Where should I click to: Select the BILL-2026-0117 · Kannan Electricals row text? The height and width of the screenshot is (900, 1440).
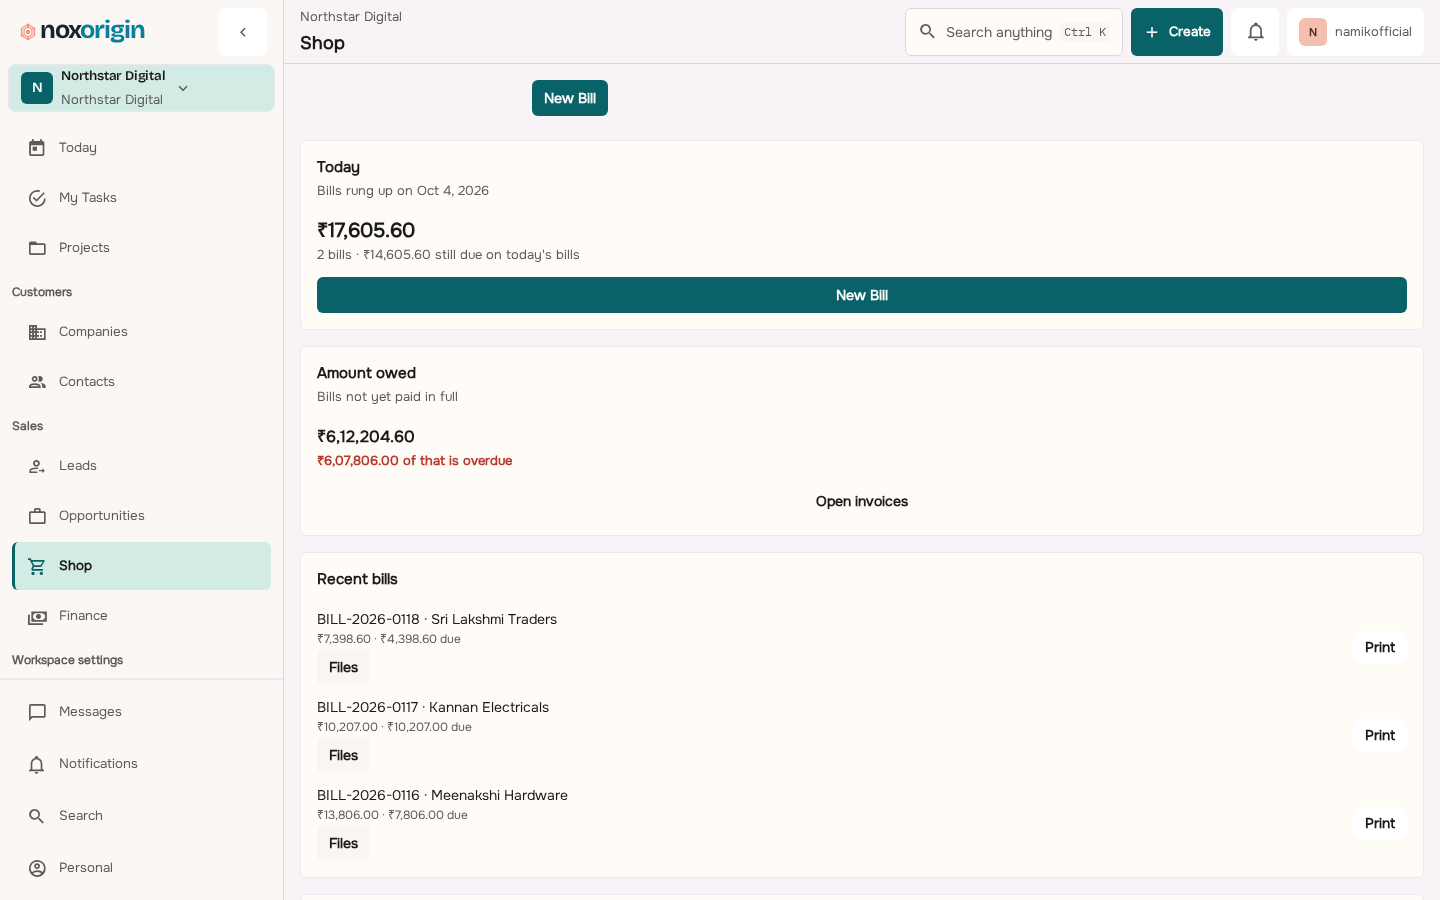pos(433,707)
